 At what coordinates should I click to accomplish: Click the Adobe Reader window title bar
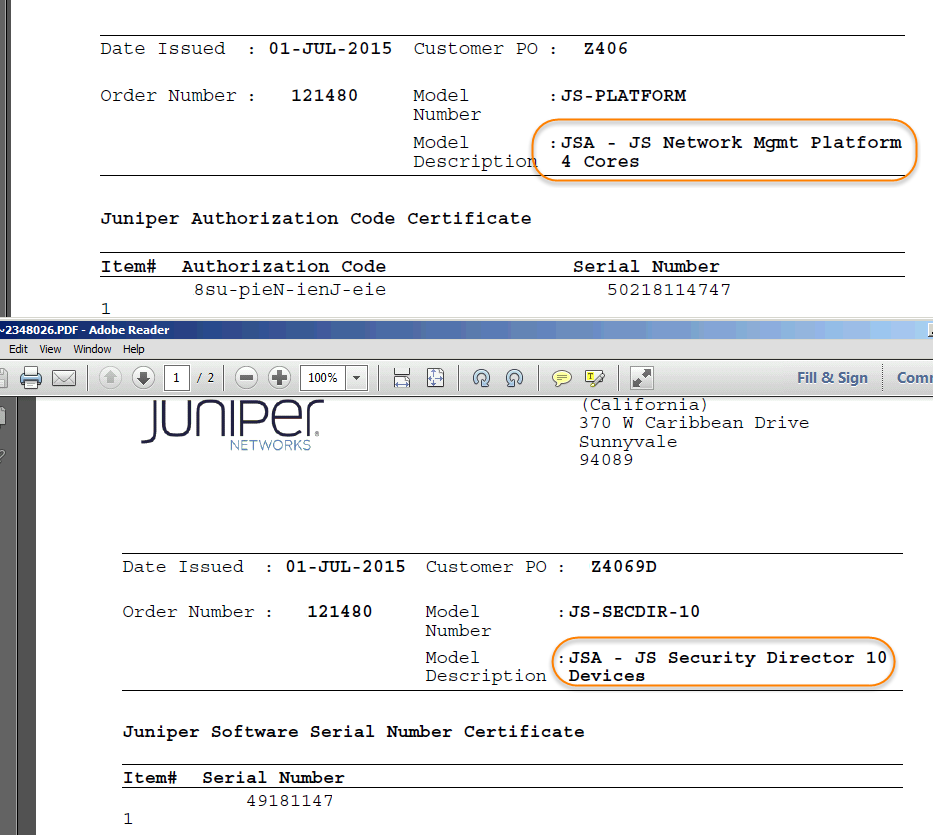tap(466, 330)
